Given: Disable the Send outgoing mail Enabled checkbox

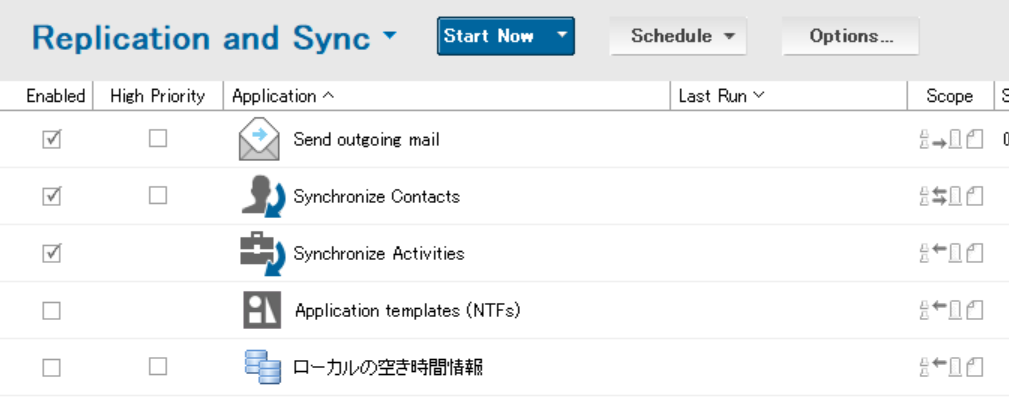Looking at the screenshot, I should (x=51, y=139).
